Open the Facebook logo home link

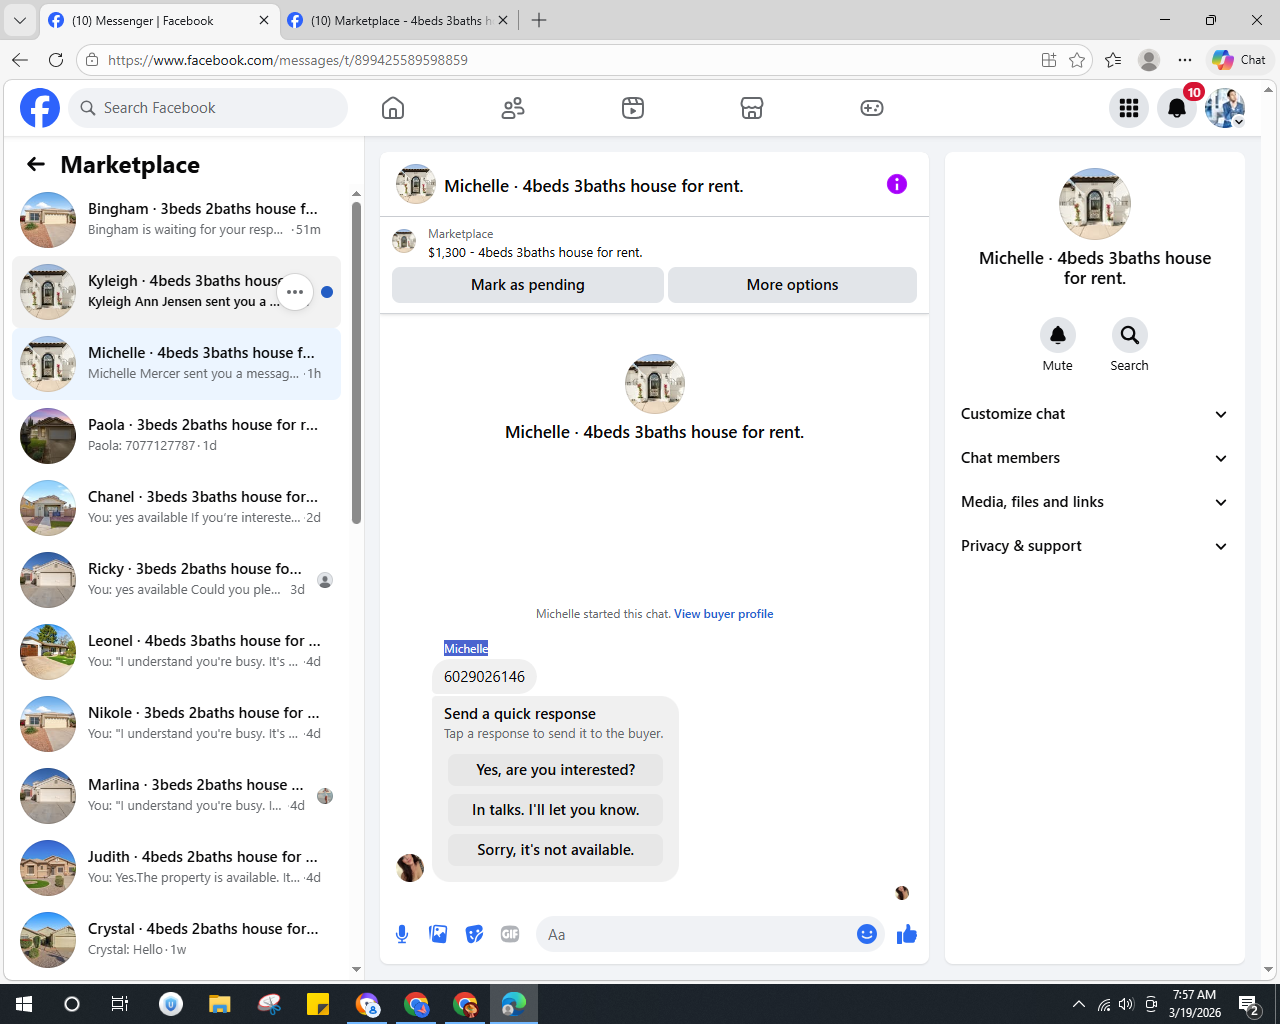coord(40,108)
